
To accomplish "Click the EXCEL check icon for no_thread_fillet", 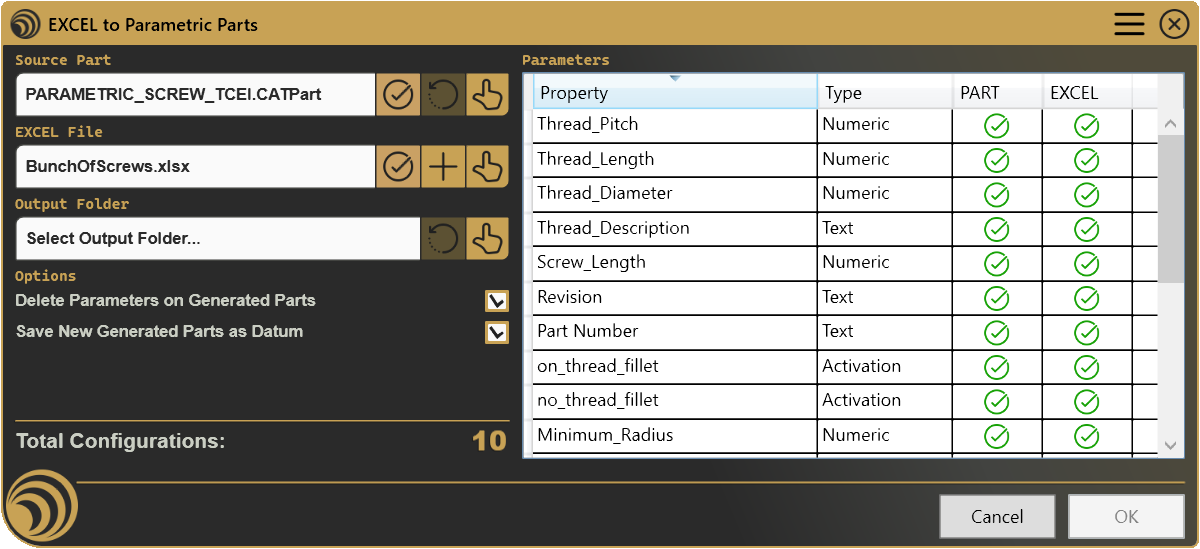I will coord(1087,402).
